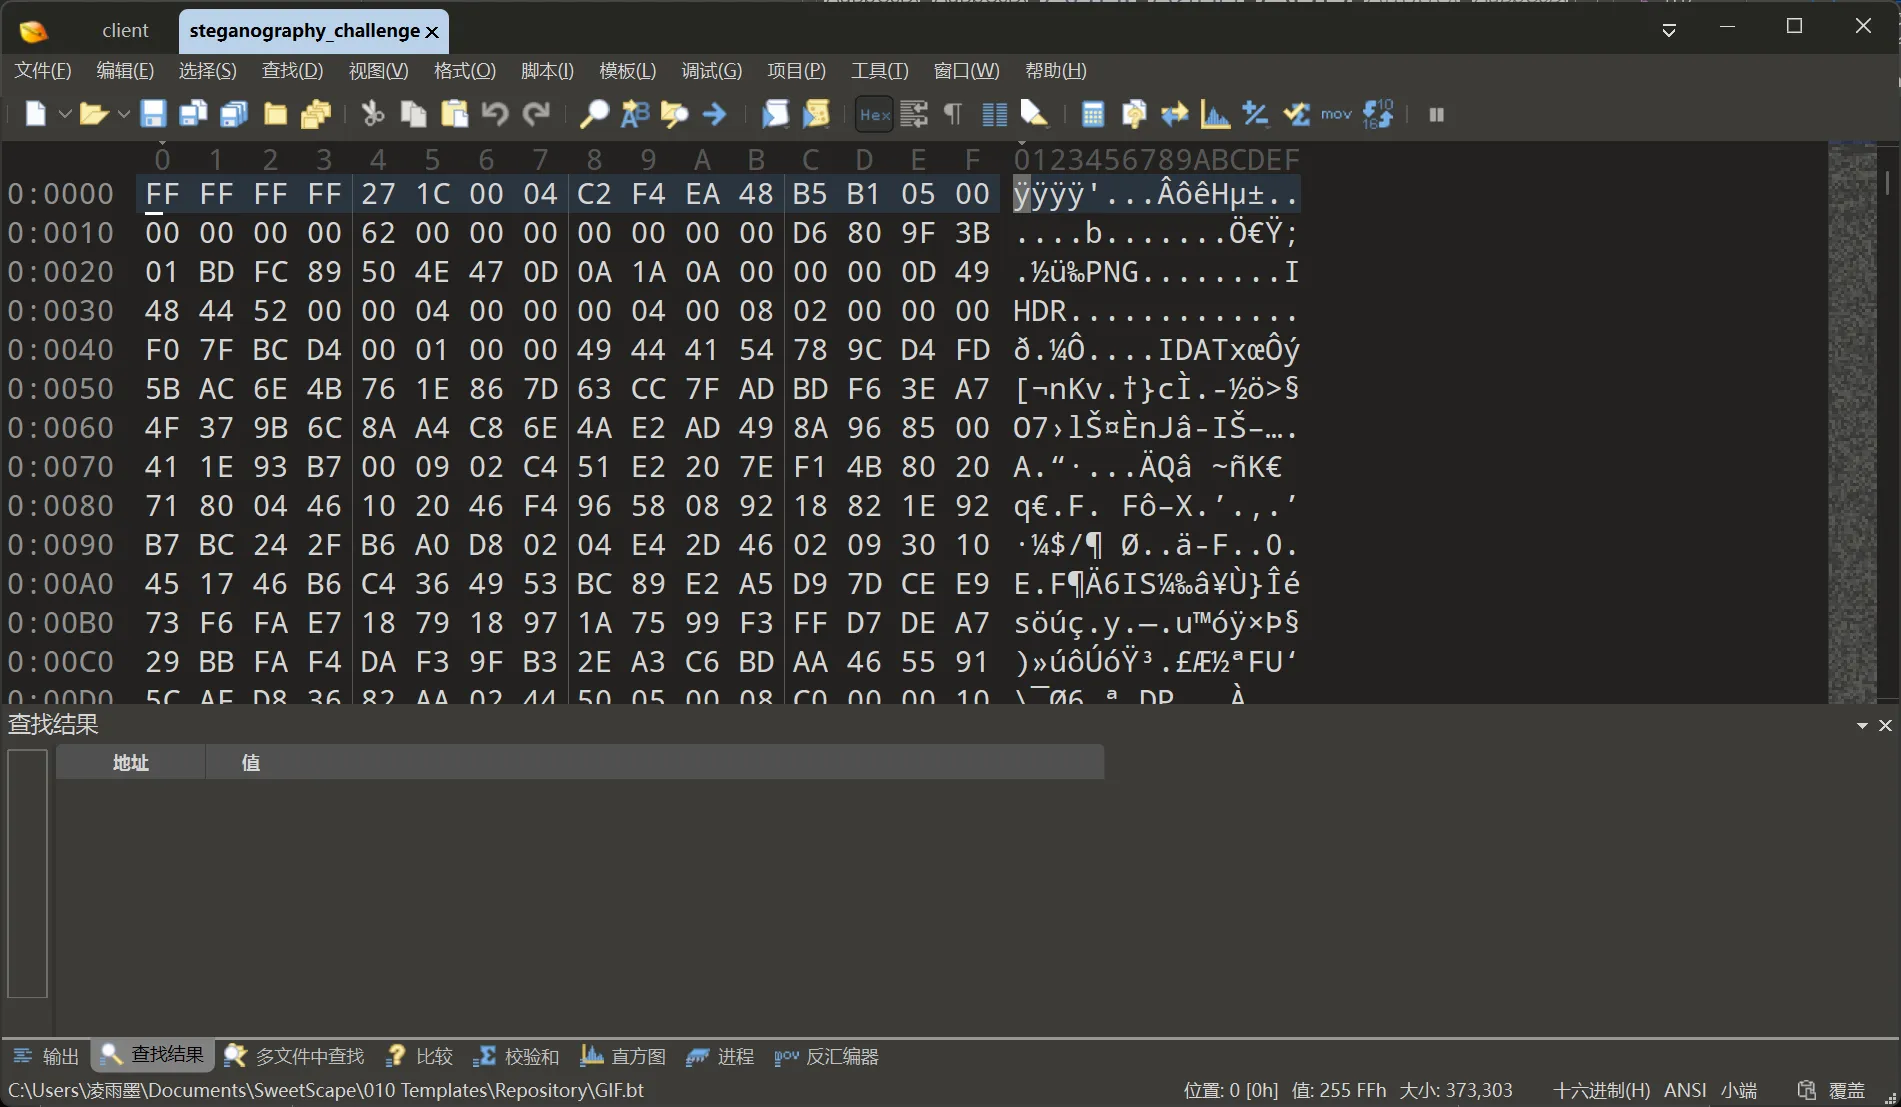Click the 覆盖 overwrite mode indicator
The width and height of the screenshot is (1901, 1107).
click(1847, 1090)
